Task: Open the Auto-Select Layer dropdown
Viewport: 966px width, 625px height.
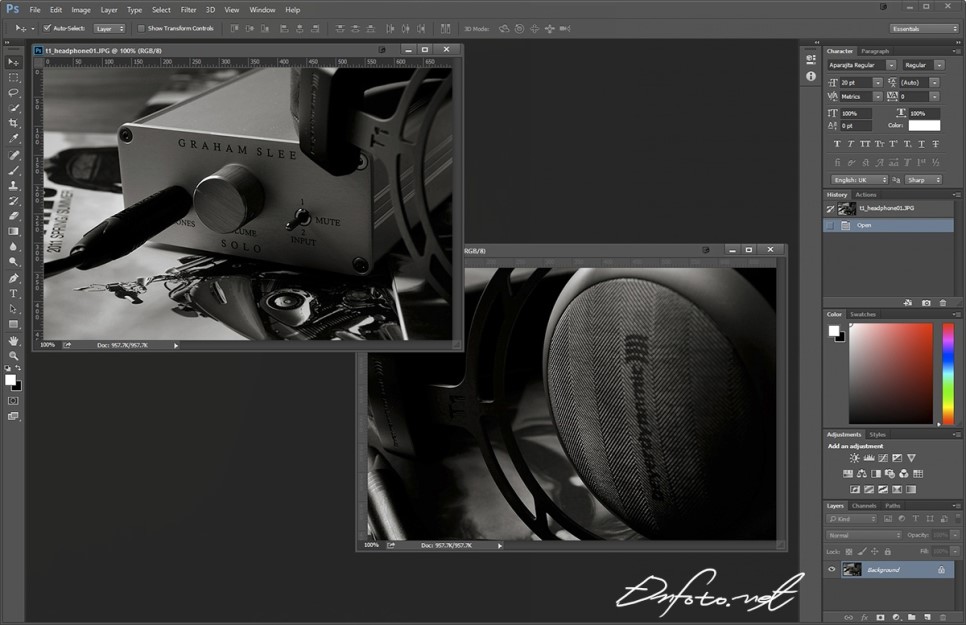Action: [110, 28]
